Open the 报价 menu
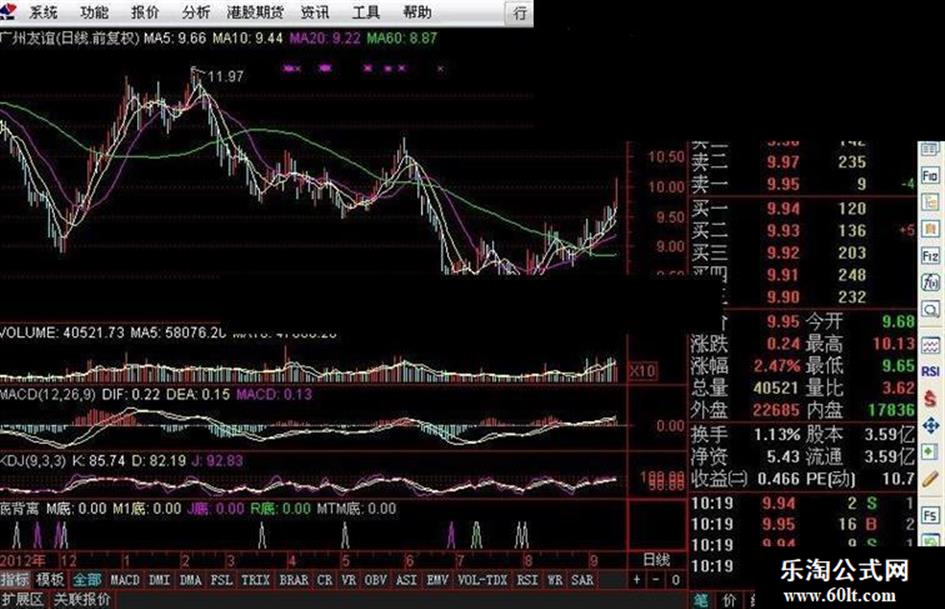Viewport: 945px width, 609px height. (x=145, y=12)
